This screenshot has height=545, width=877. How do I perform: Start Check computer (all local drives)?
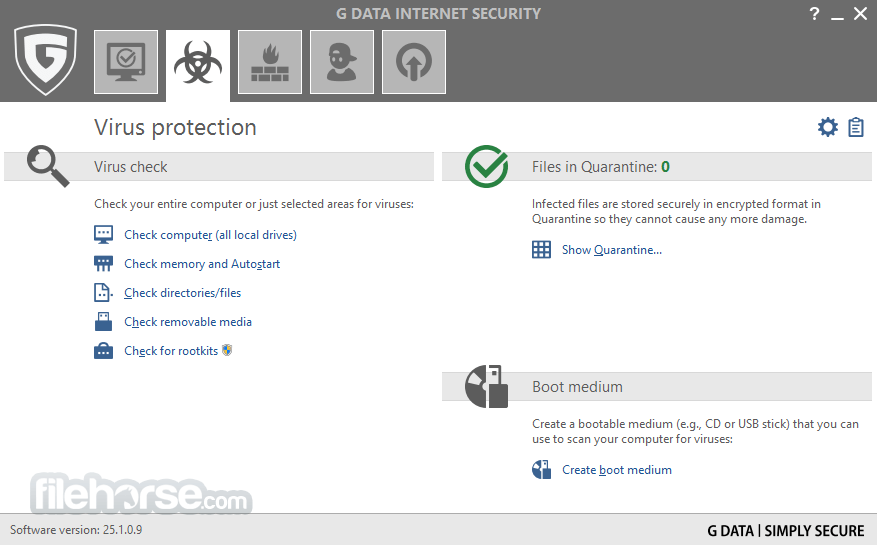pyautogui.click(x=210, y=235)
